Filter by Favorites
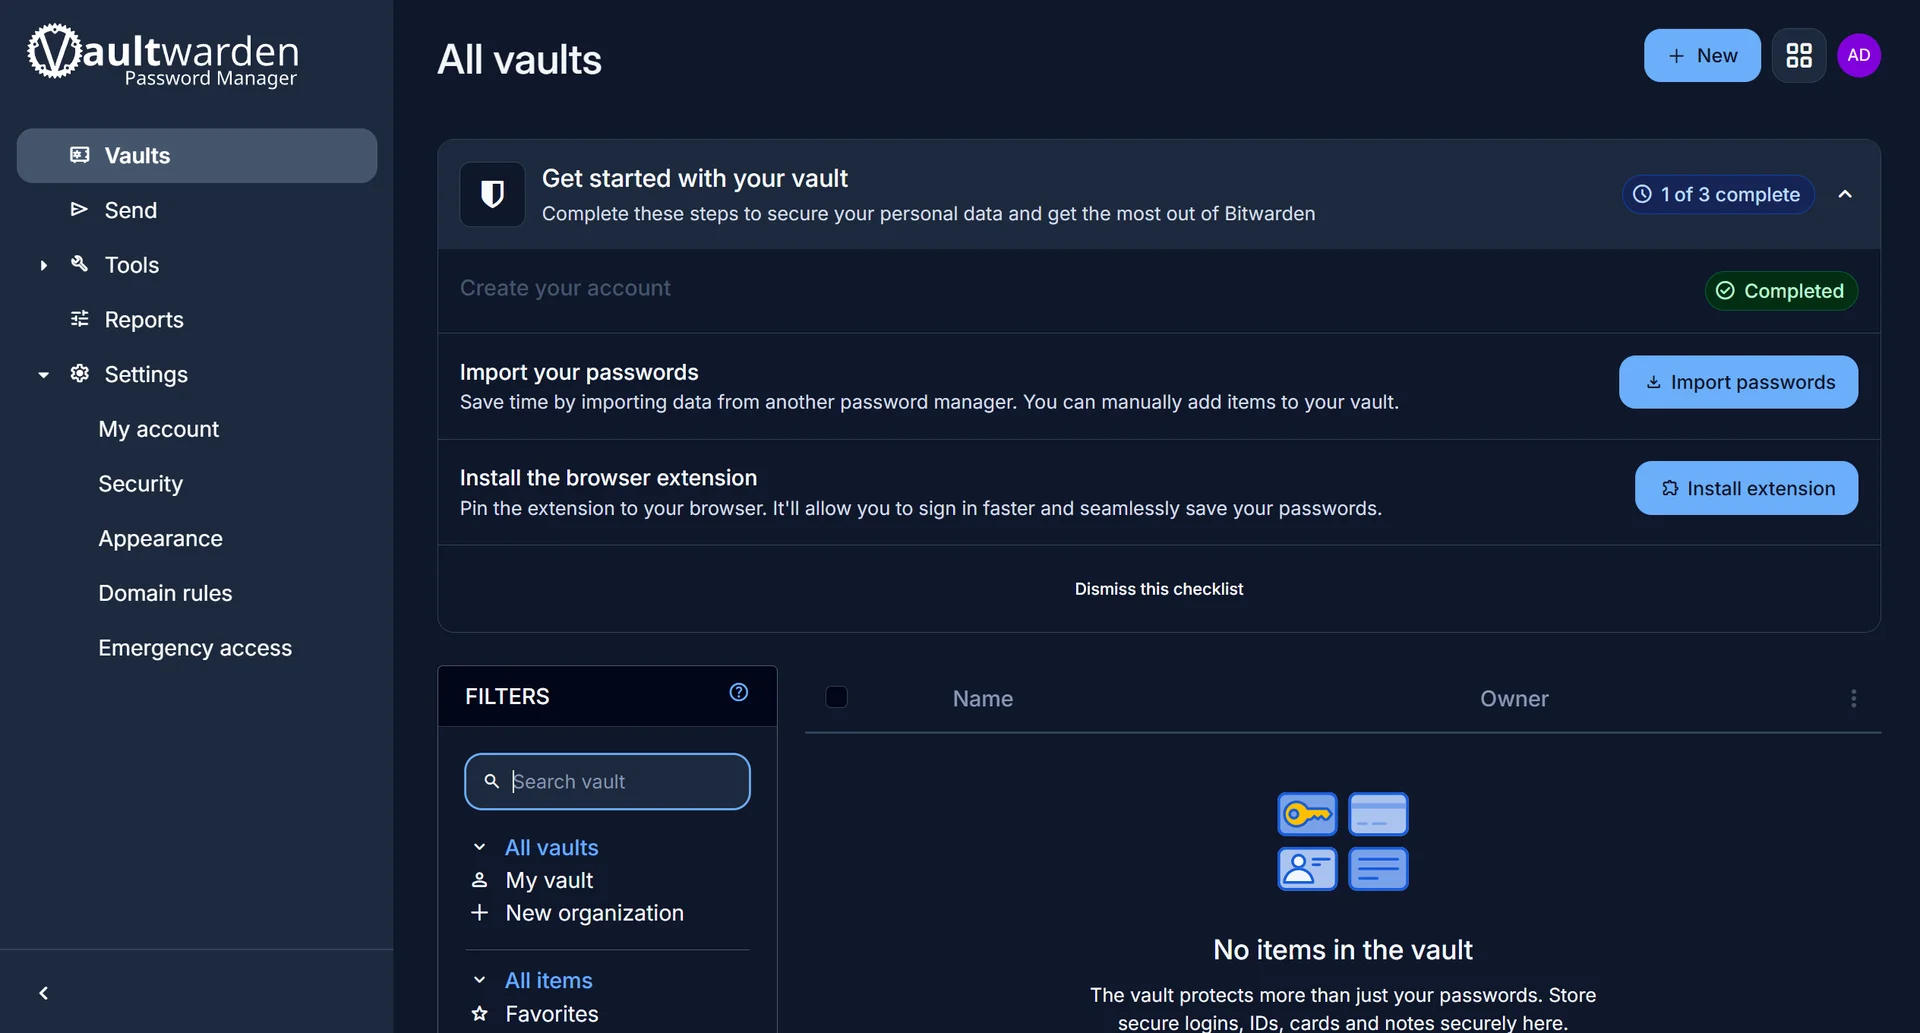Screen dimensions: 1920x1033 [552, 1014]
